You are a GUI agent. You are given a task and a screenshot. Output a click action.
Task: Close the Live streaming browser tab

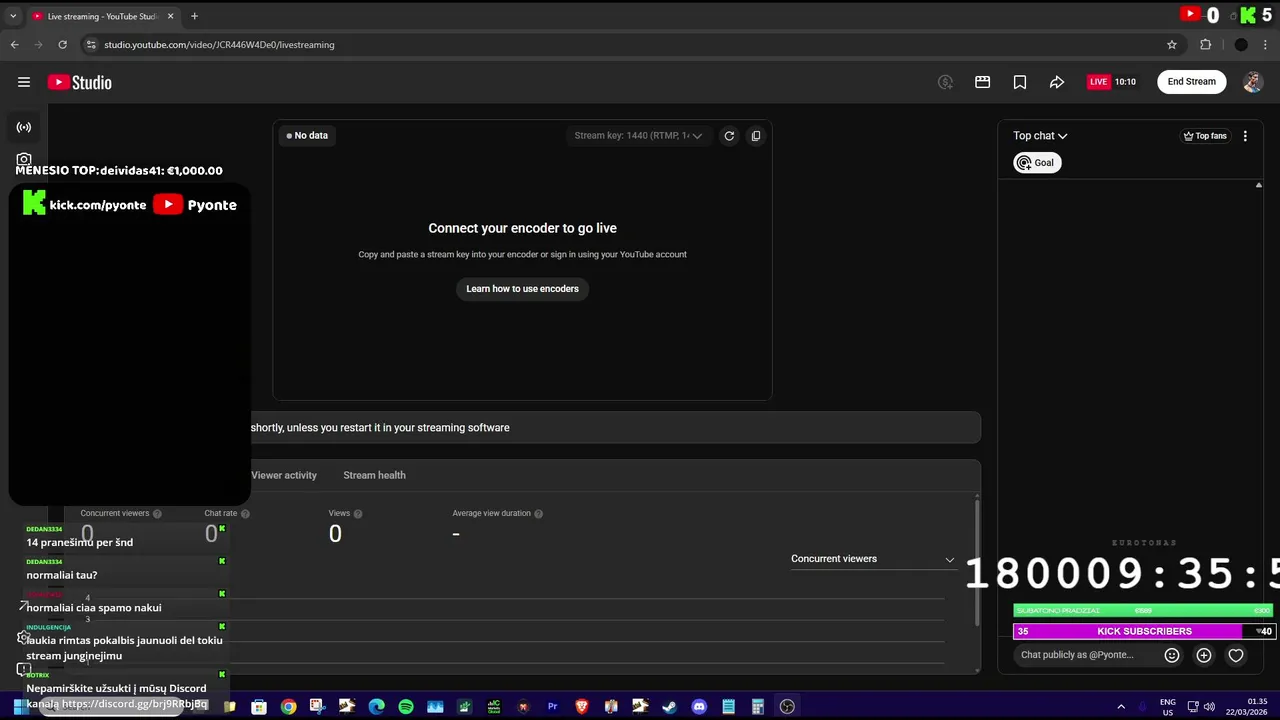click(x=170, y=16)
